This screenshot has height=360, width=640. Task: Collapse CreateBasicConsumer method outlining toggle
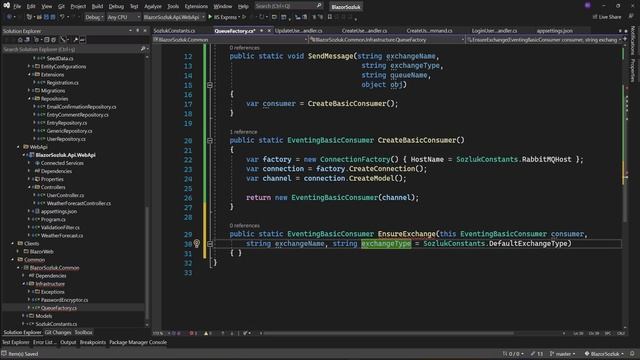click(x=210, y=141)
